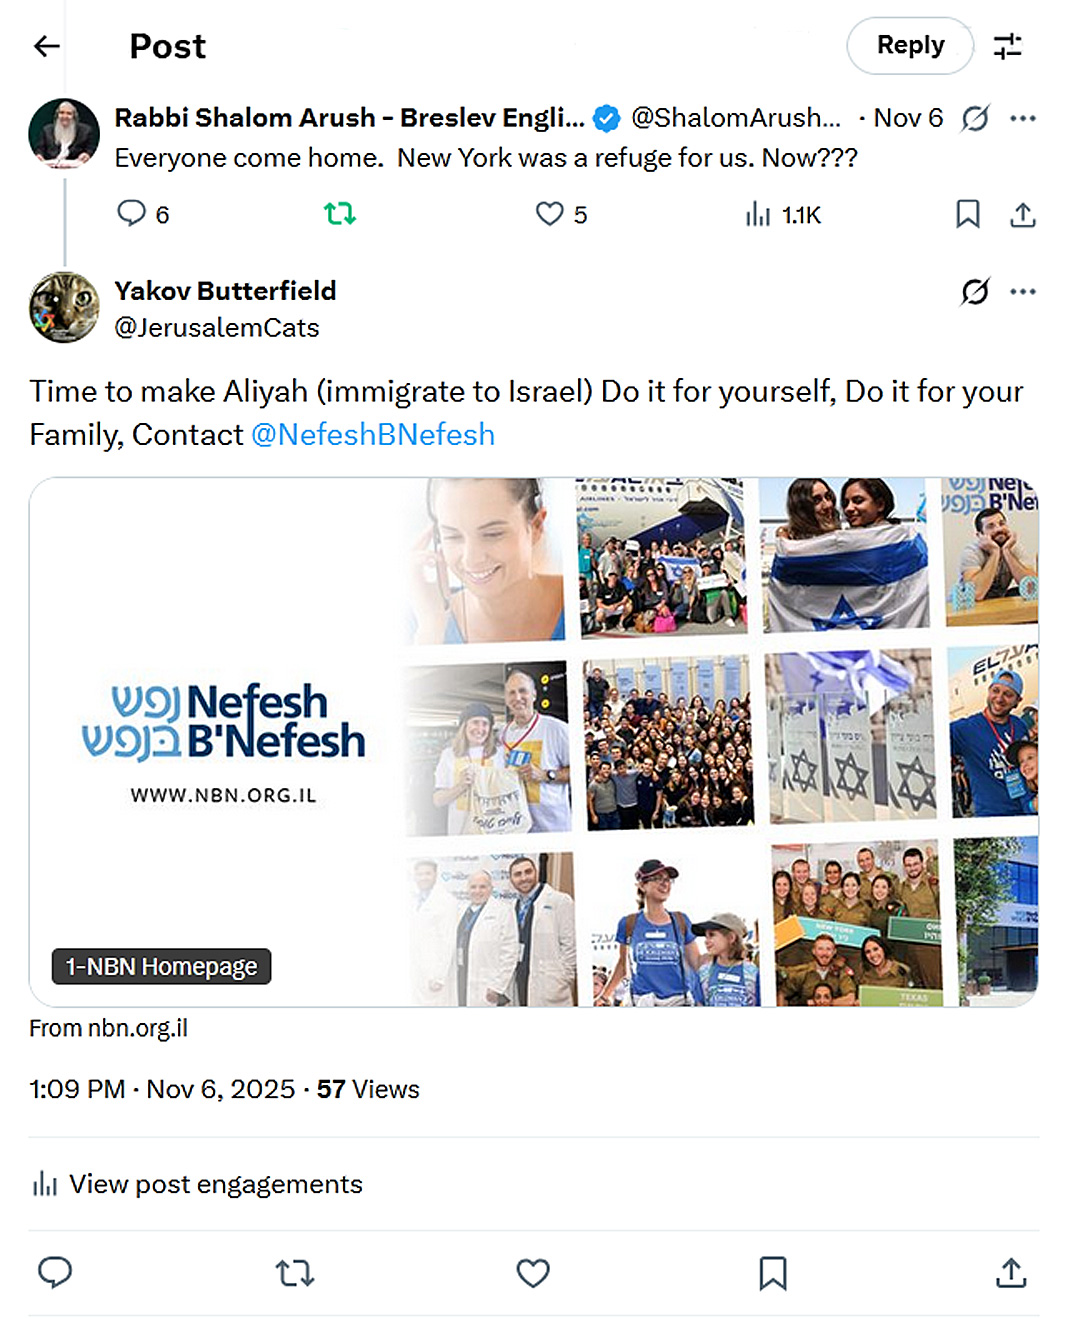Screen dimensions: 1068x1318
Task: Open more options for Rabbi Arush's post
Action: pyautogui.click(x=1023, y=119)
